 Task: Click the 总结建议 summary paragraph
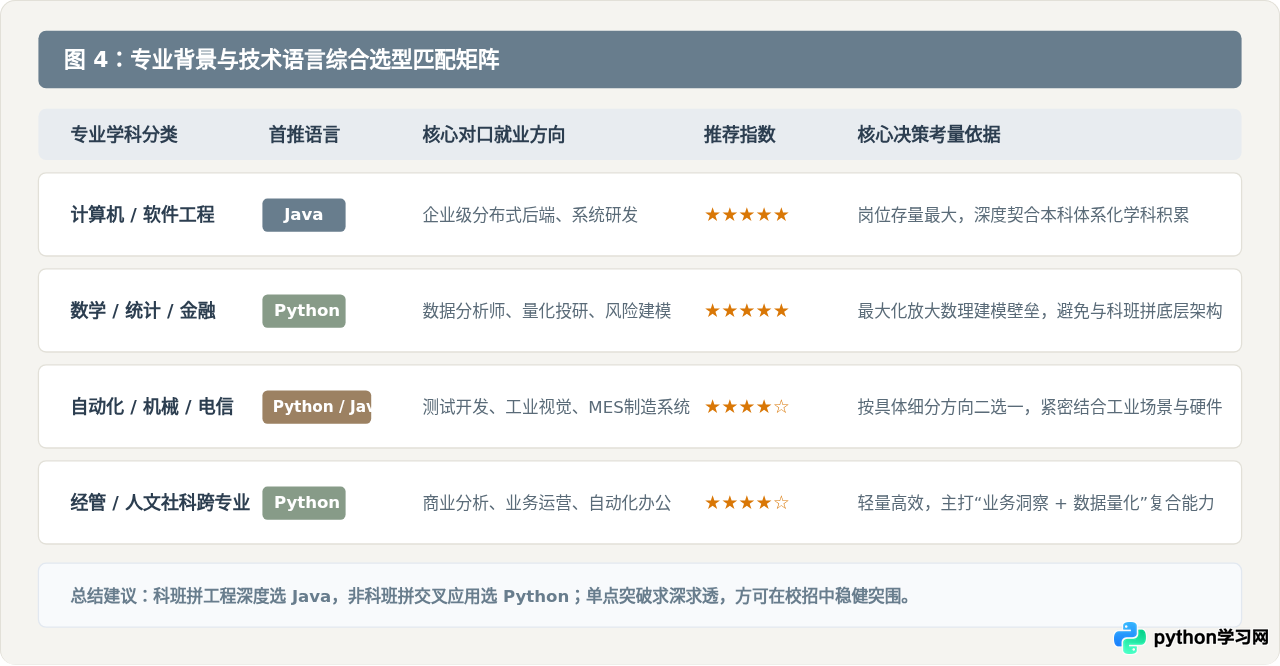click(x=491, y=596)
